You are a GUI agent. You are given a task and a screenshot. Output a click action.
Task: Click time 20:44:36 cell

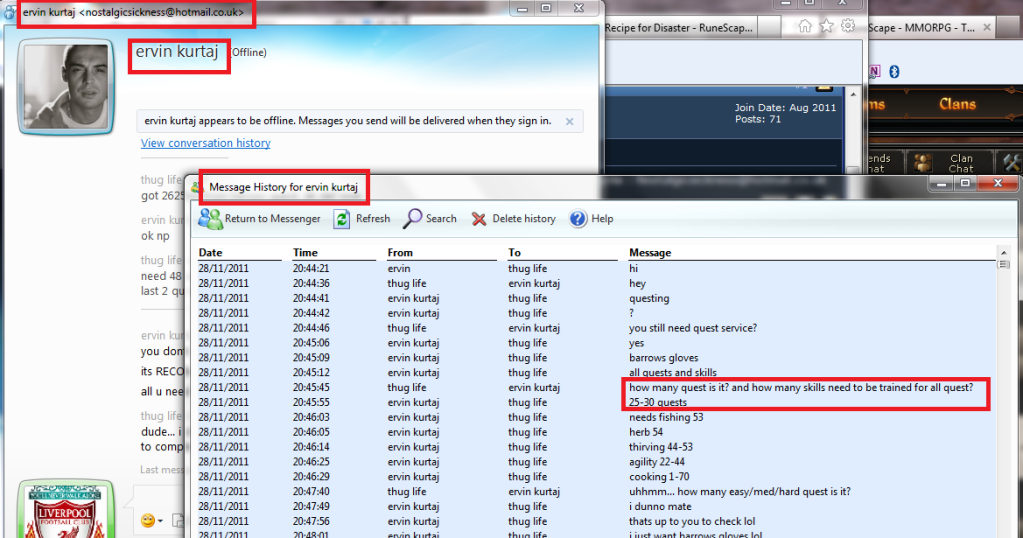coord(311,284)
